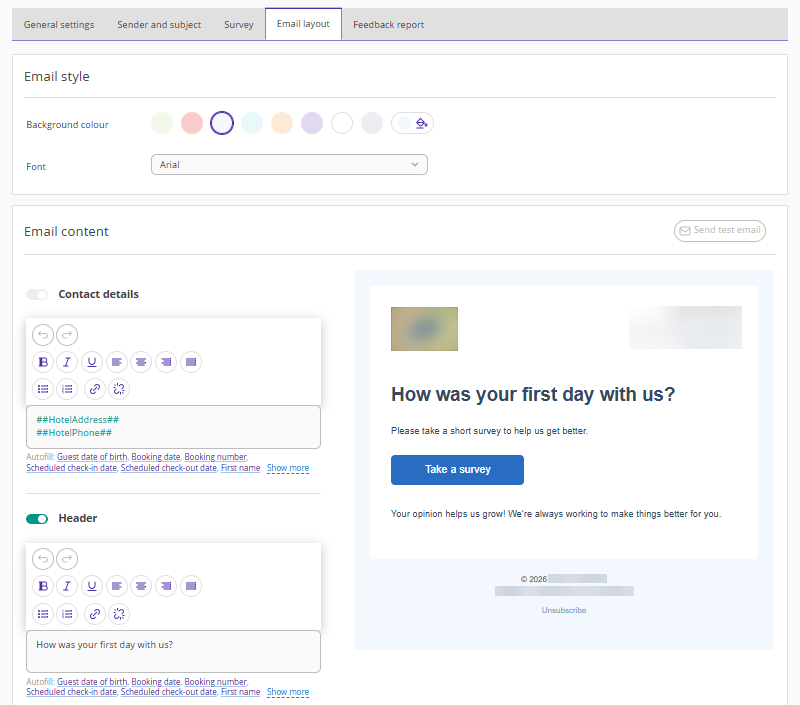800x705 pixels.
Task: Insert Booking number autofill in Header
Action: [215, 682]
